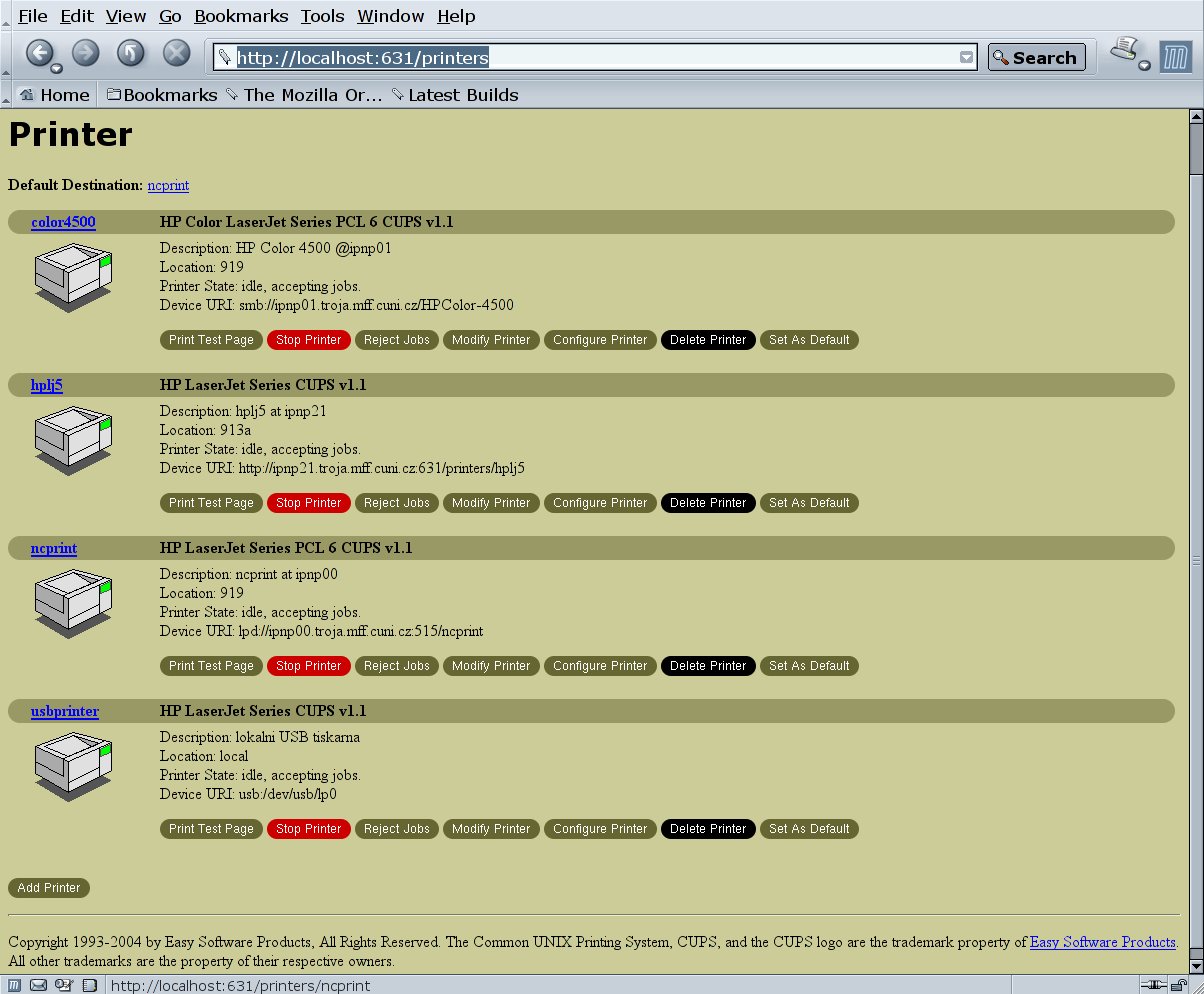The height and width of the screenshot is (994, 1204).
Task: Click the color4500 printer image icon
Action: [73, 277]
